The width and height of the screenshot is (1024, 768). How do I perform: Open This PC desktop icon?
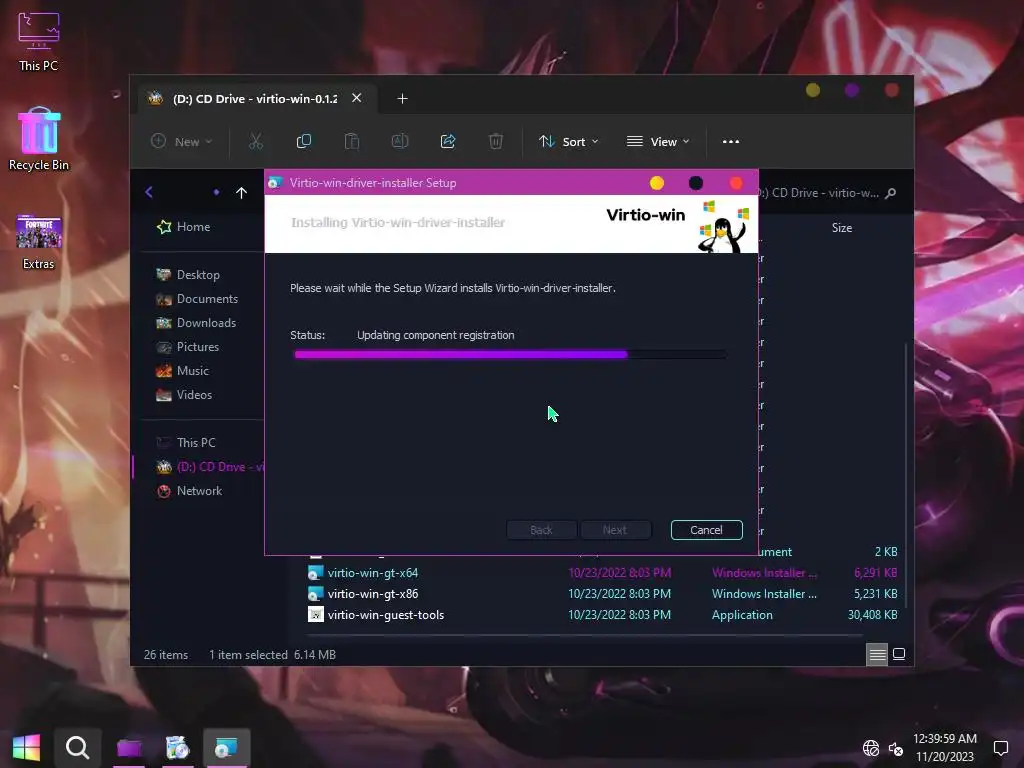tap(39, 41)
